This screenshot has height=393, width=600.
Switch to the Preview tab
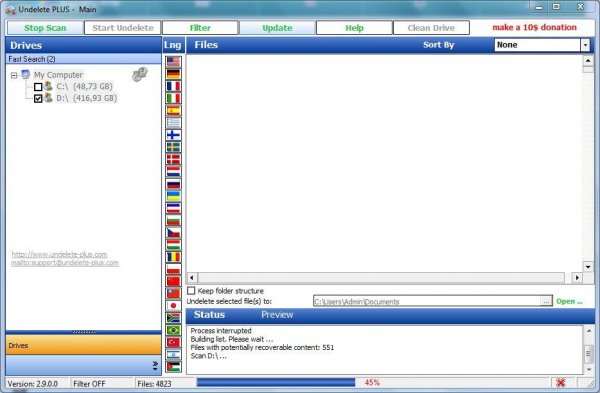point(277,315)
